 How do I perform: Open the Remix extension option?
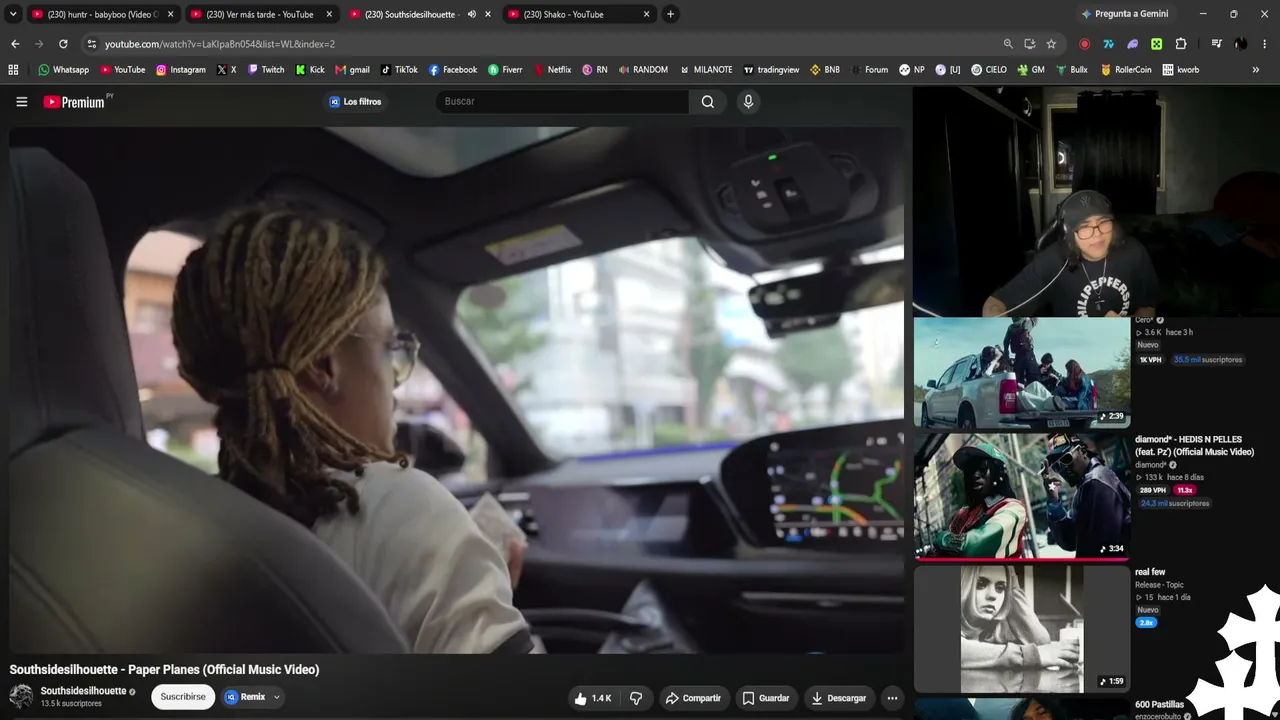[x=246, y=697]
